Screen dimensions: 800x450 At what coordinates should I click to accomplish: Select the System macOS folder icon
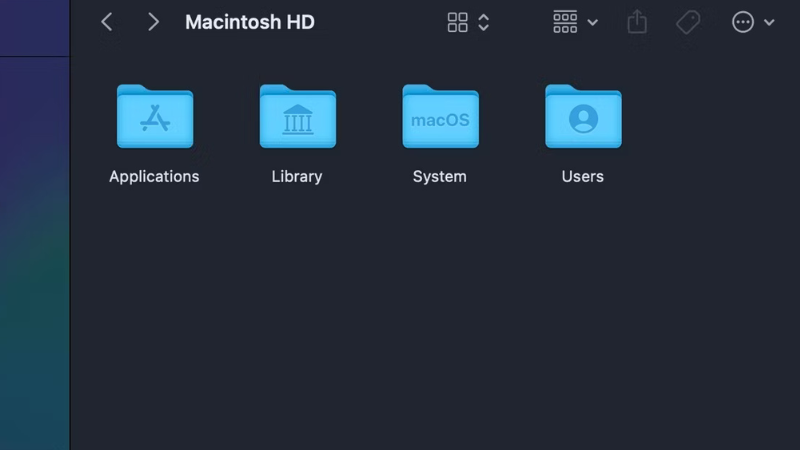pyautogui.click(x=441, y=116)
